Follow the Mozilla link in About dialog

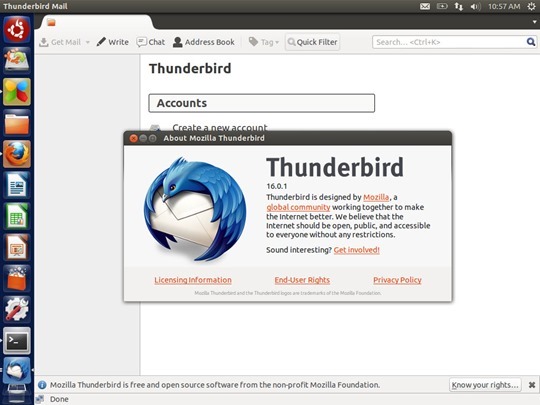click(376, 197)
